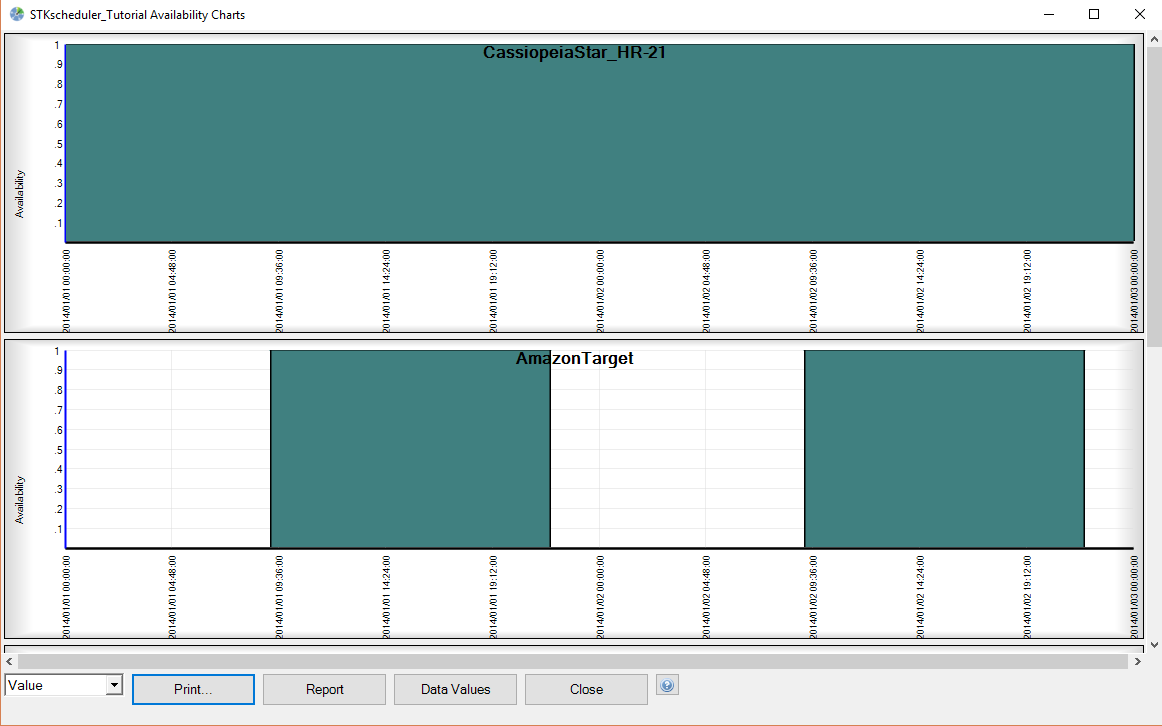Screen dimensions: 1162x726
Task: Click the left arrow on the horizontal scrollbar
Action: pos(9,661)
